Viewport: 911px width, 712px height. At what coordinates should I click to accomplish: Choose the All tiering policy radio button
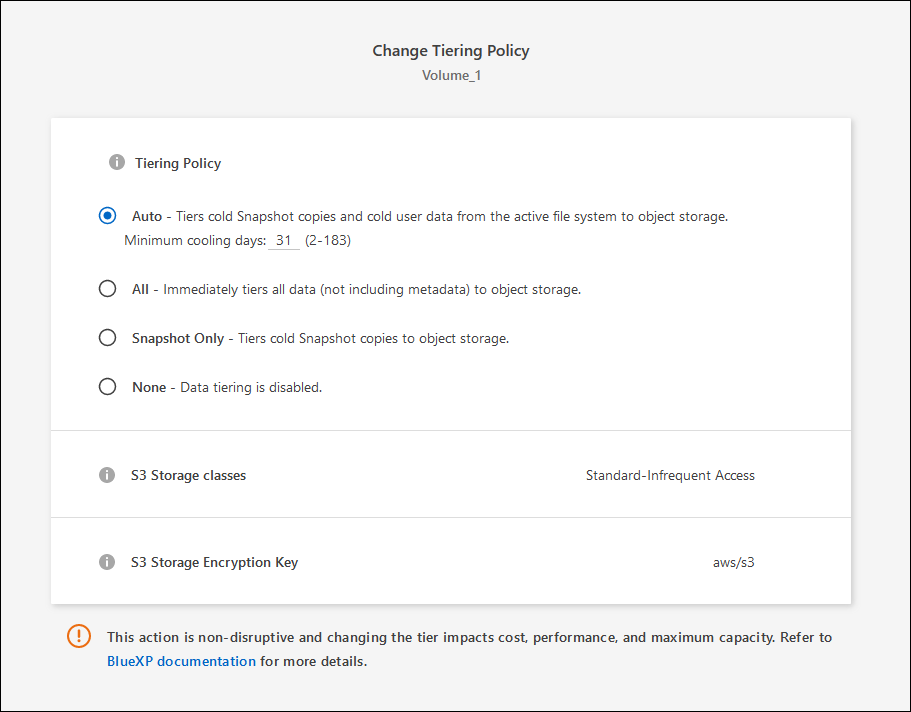107,289
